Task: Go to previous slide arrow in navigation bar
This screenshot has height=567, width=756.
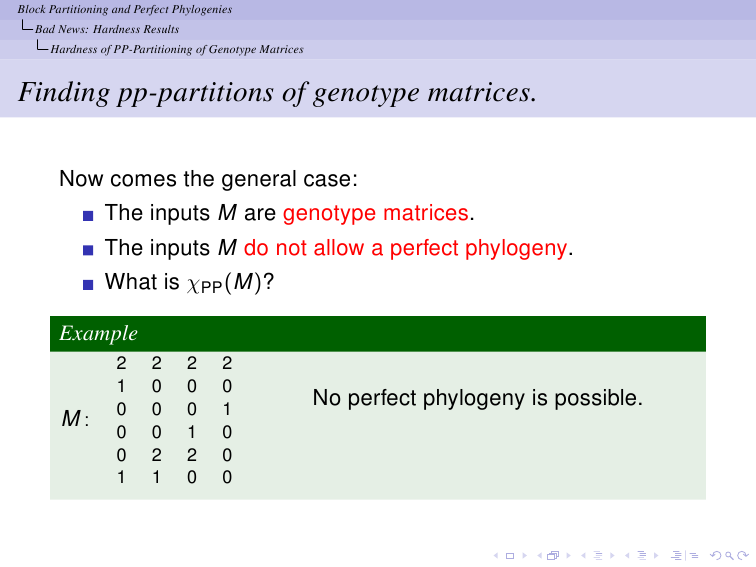Action: click(x=496, y=556)
